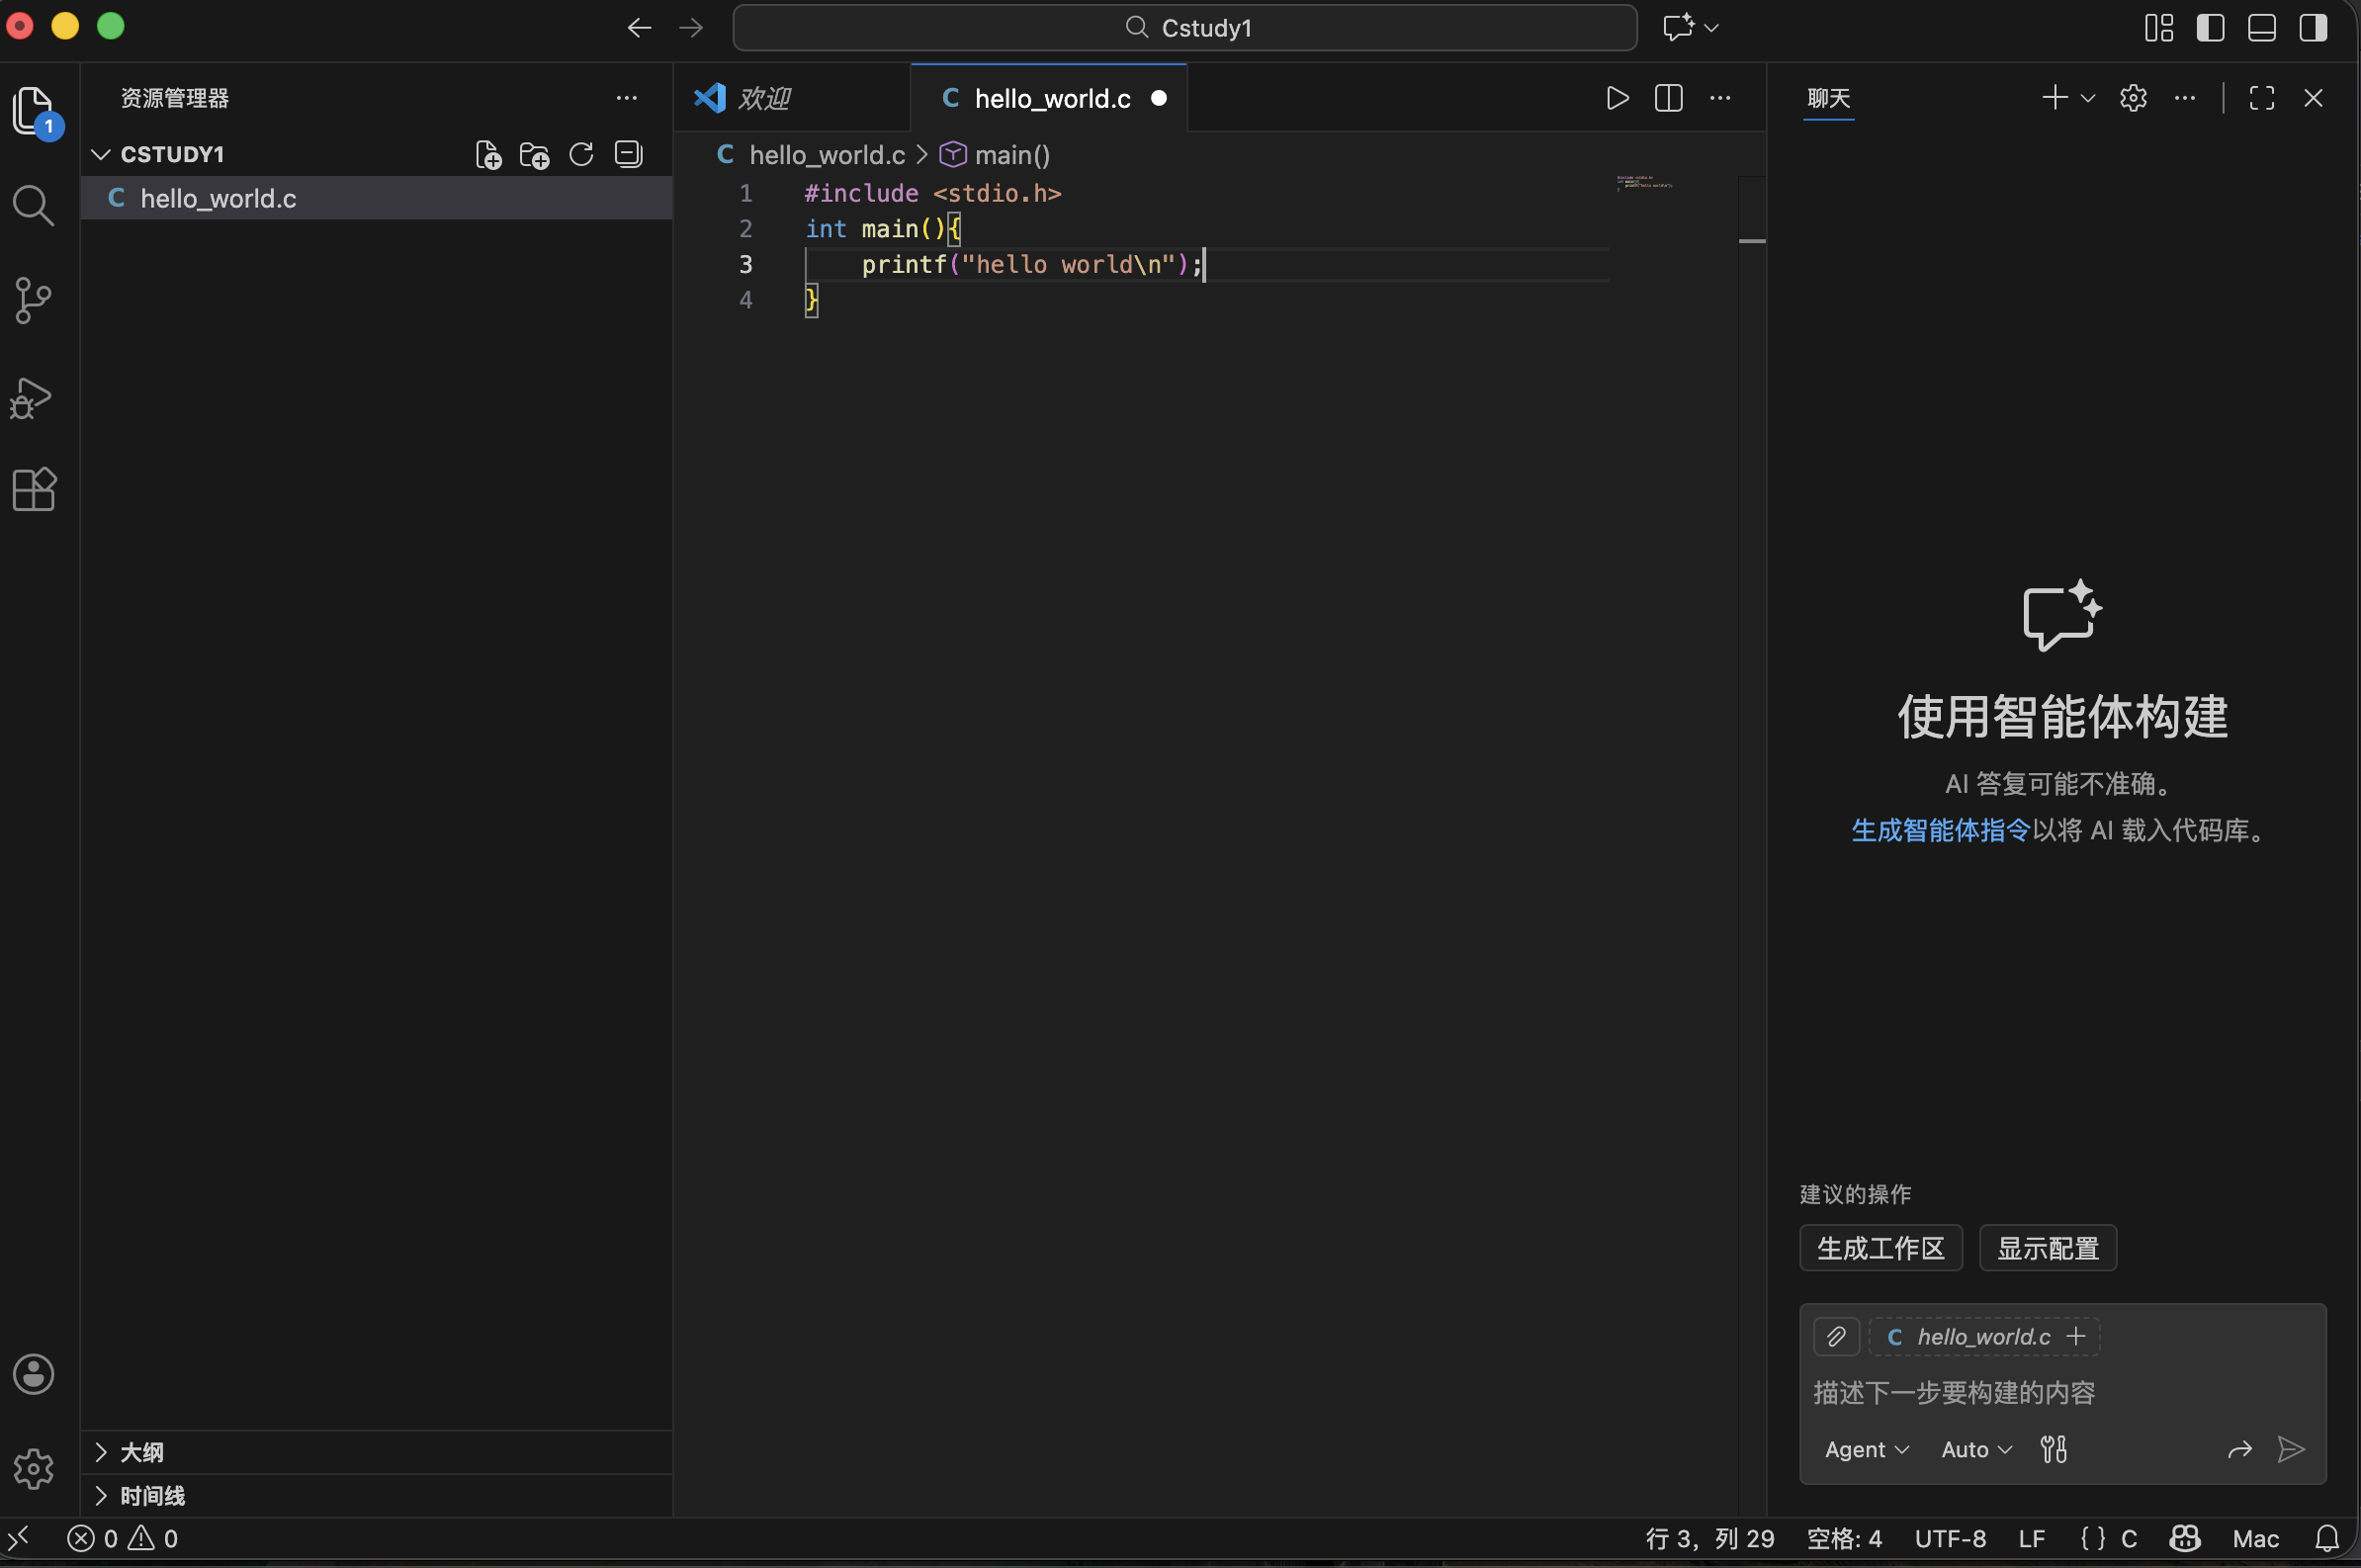Refresh the explorer file list

pos(581,155)
